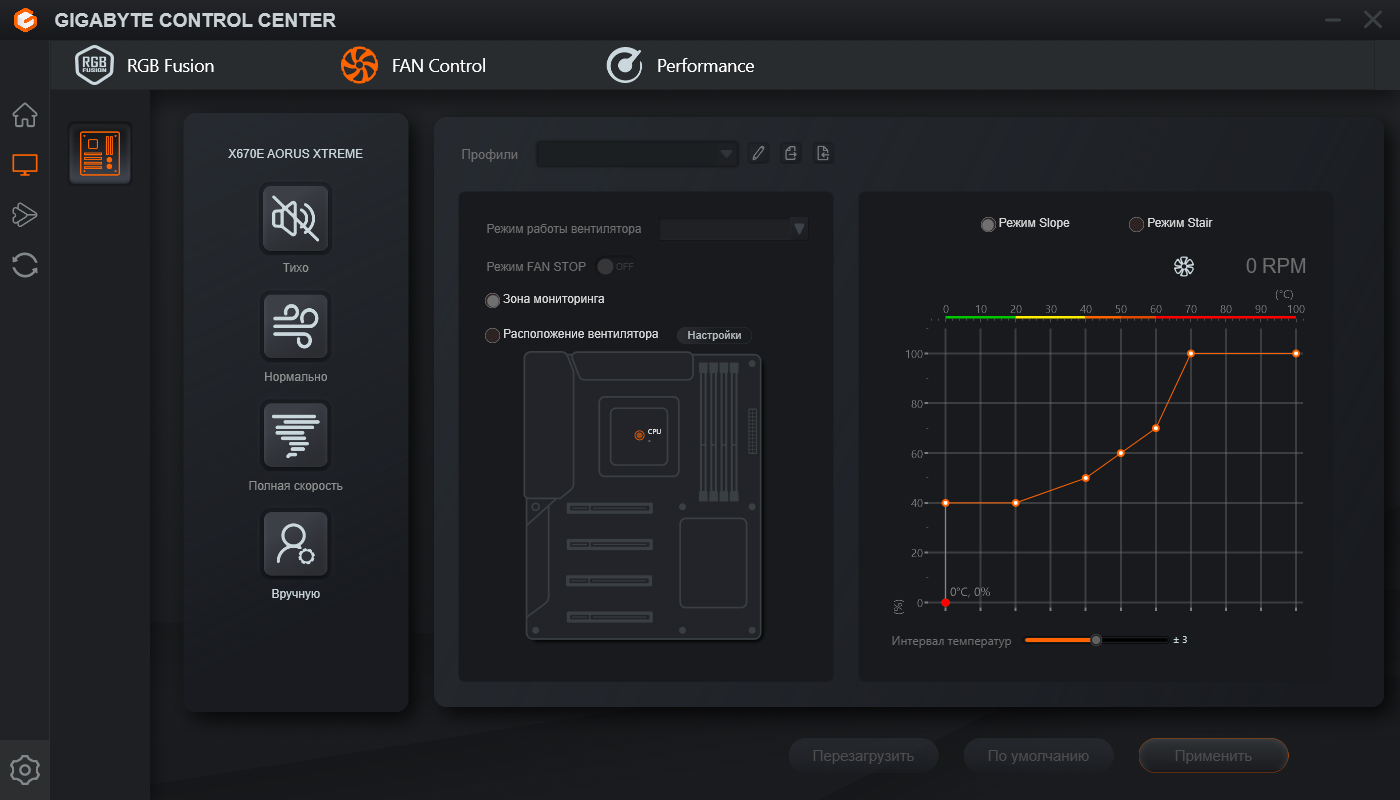Choose the Тихо silent fan preset
1400x800 pixels.
[x=295, y=218]
